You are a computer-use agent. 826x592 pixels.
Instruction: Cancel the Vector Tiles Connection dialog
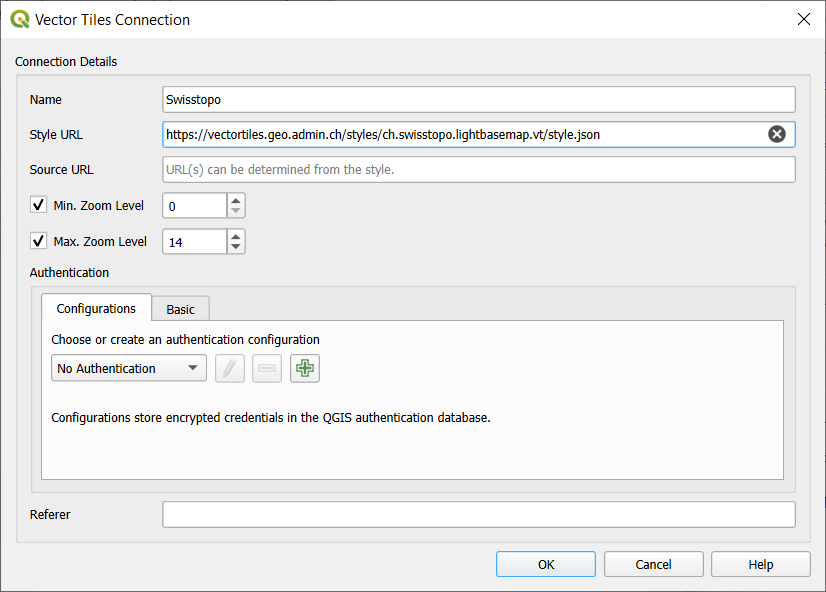653,564
